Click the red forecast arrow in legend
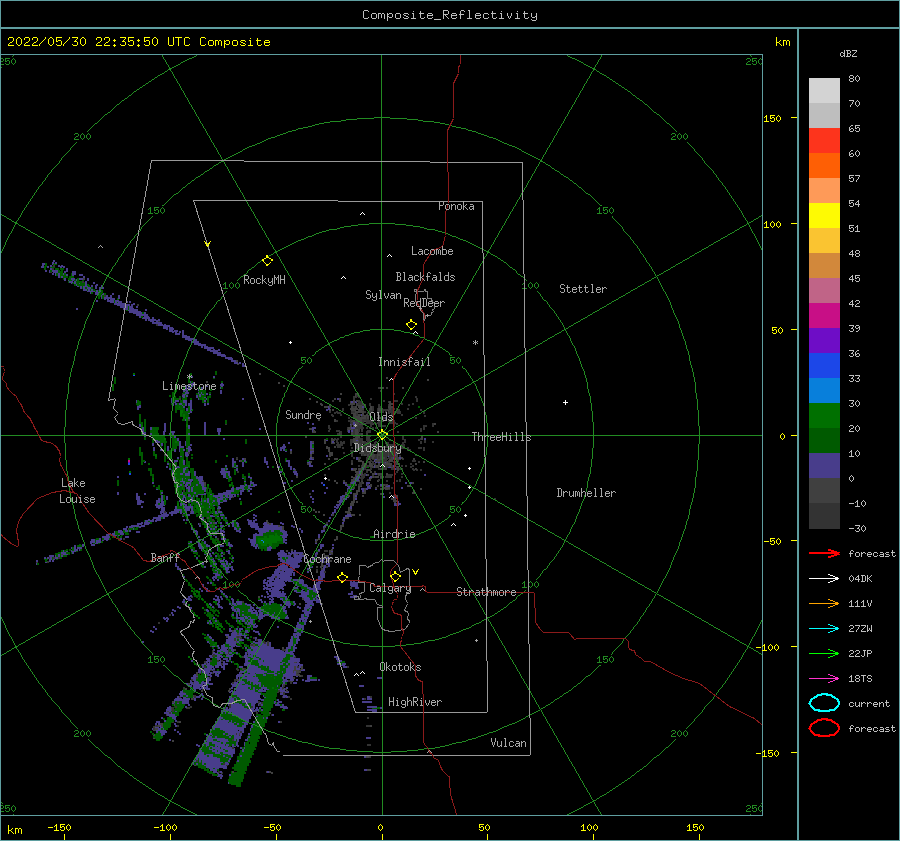This screenshot has height=841, width=900. click(824, 553)
